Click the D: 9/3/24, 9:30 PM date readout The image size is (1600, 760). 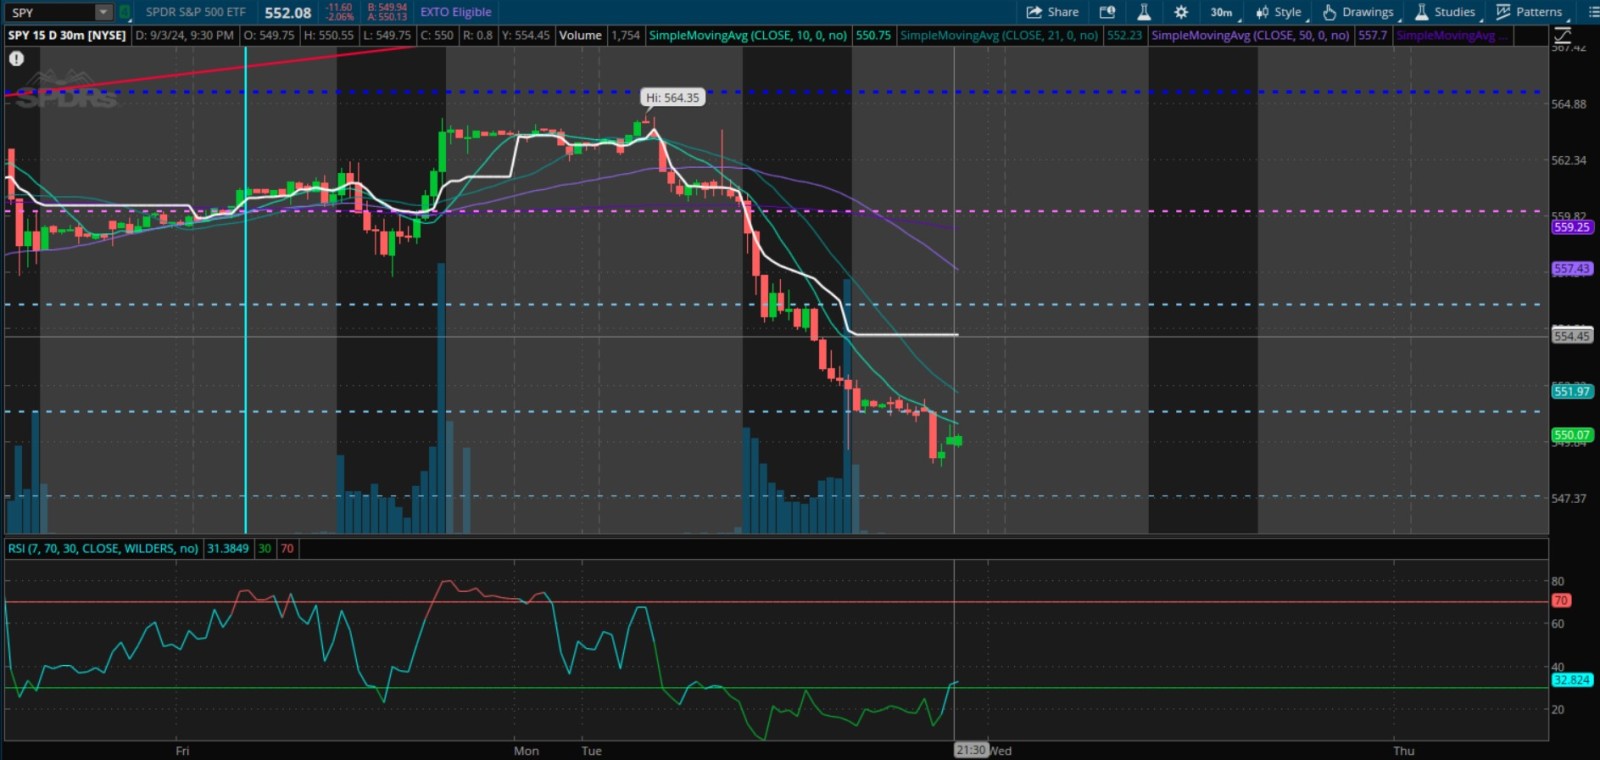[185, 35]
